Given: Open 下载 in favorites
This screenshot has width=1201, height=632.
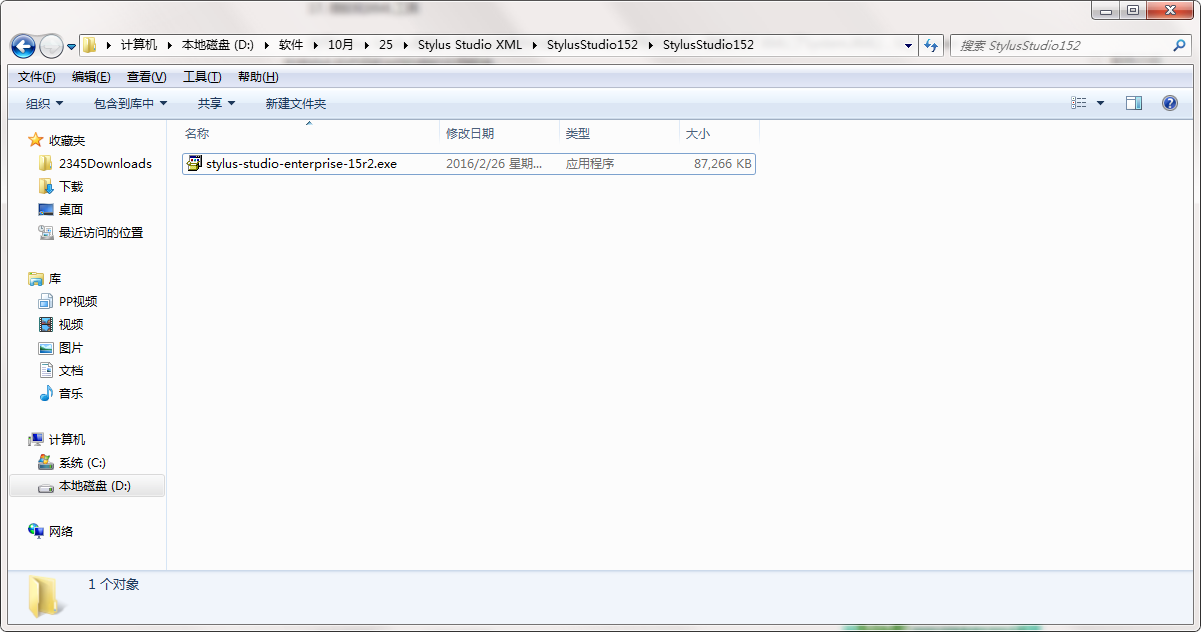Looking at the screenshot, I should click(71, 186).
